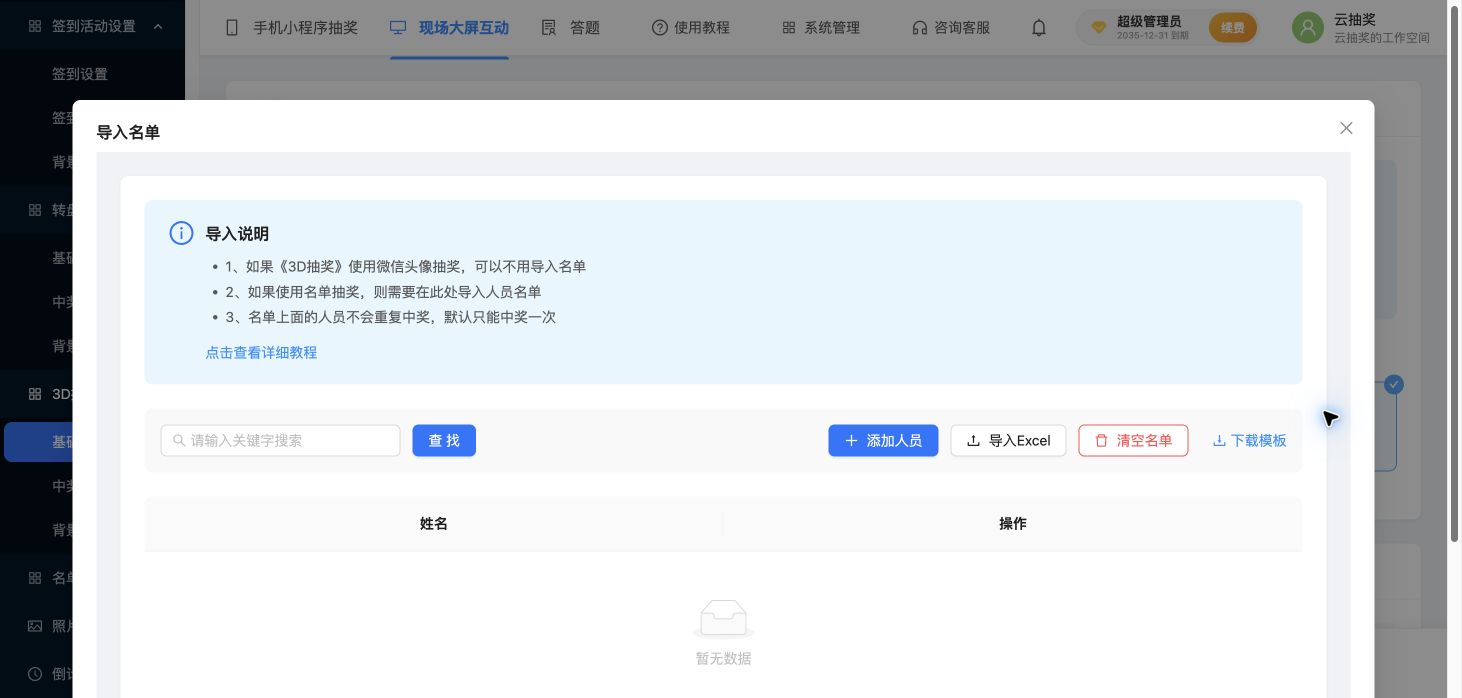1462x698 pixels.
Task: Click the 倒计时 clock icon in sidebar
Action: (35, 674)
